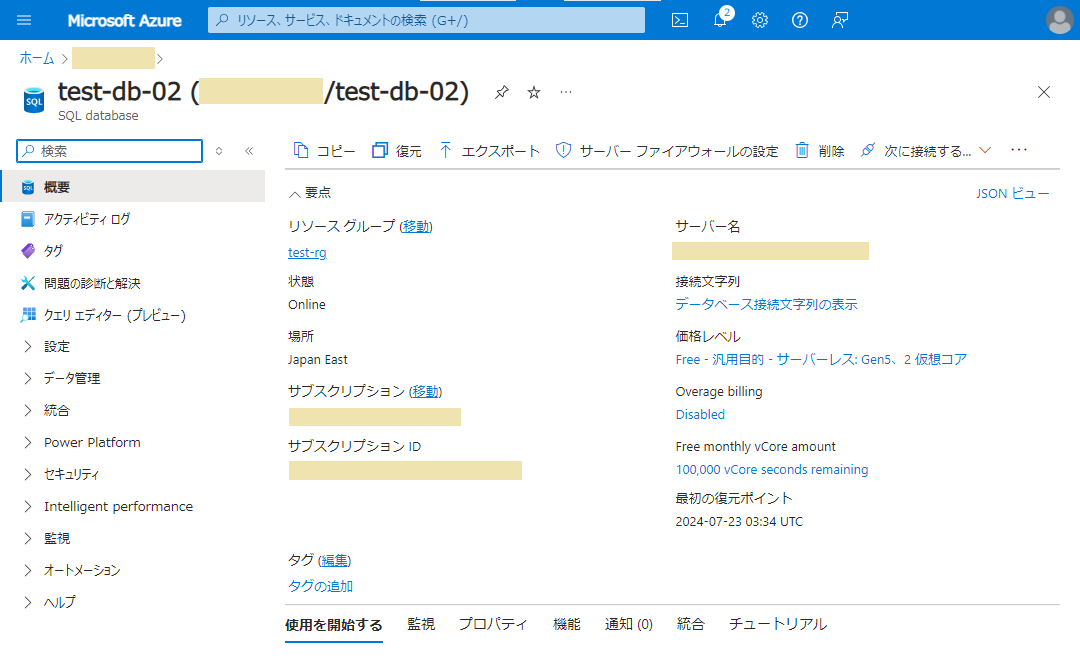This screenshot has height=659, width=1080.
Task: Open the Connect with dropdown
Action: (x=926, y=151)
